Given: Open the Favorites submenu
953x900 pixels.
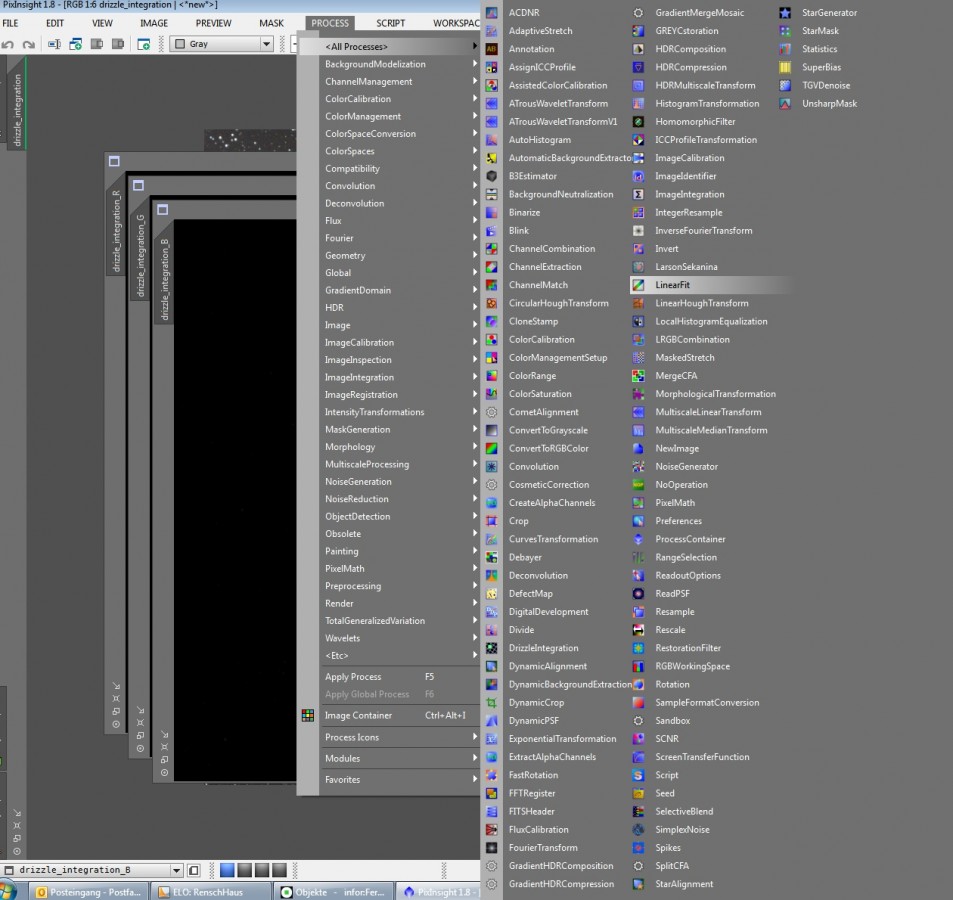Looking at the screenshot, I should pos(397,780).
